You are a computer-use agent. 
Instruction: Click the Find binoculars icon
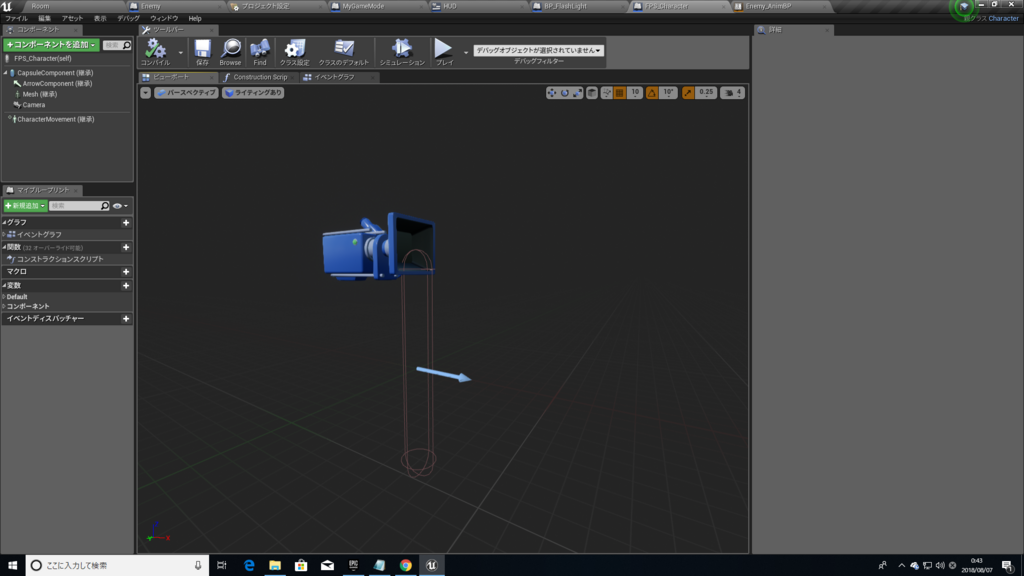(260, 52)
